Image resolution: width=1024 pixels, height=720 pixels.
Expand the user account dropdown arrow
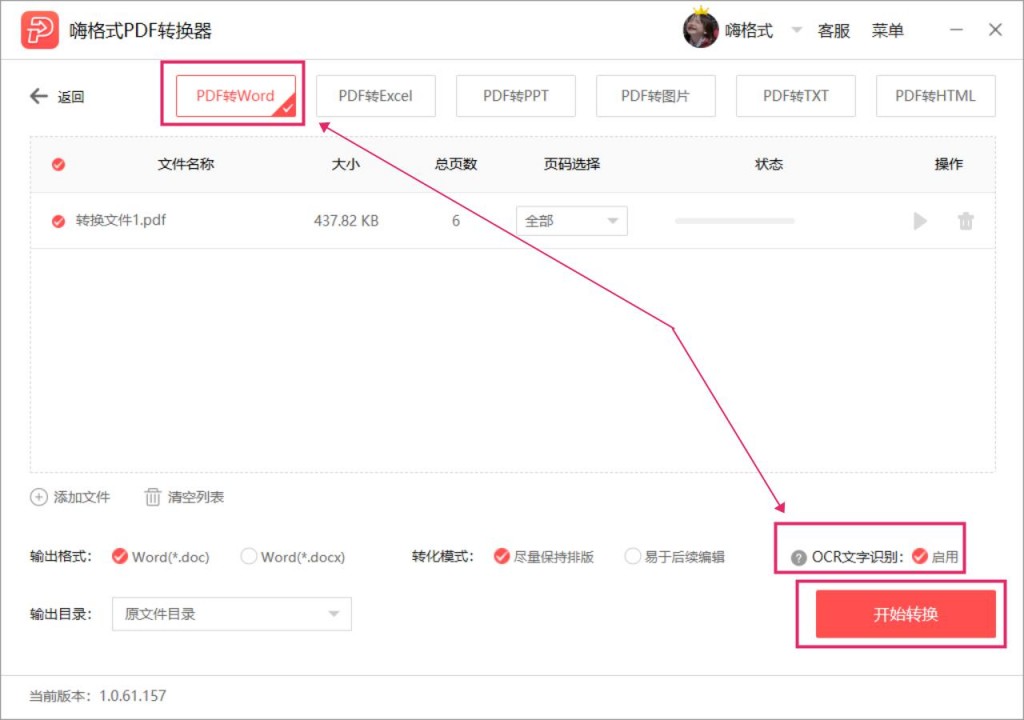[796, 30]
